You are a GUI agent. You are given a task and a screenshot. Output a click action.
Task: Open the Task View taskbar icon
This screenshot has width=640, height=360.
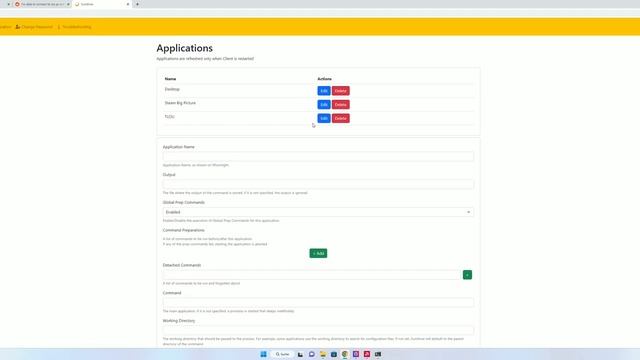pyautogui.click(x=300, y=354)
